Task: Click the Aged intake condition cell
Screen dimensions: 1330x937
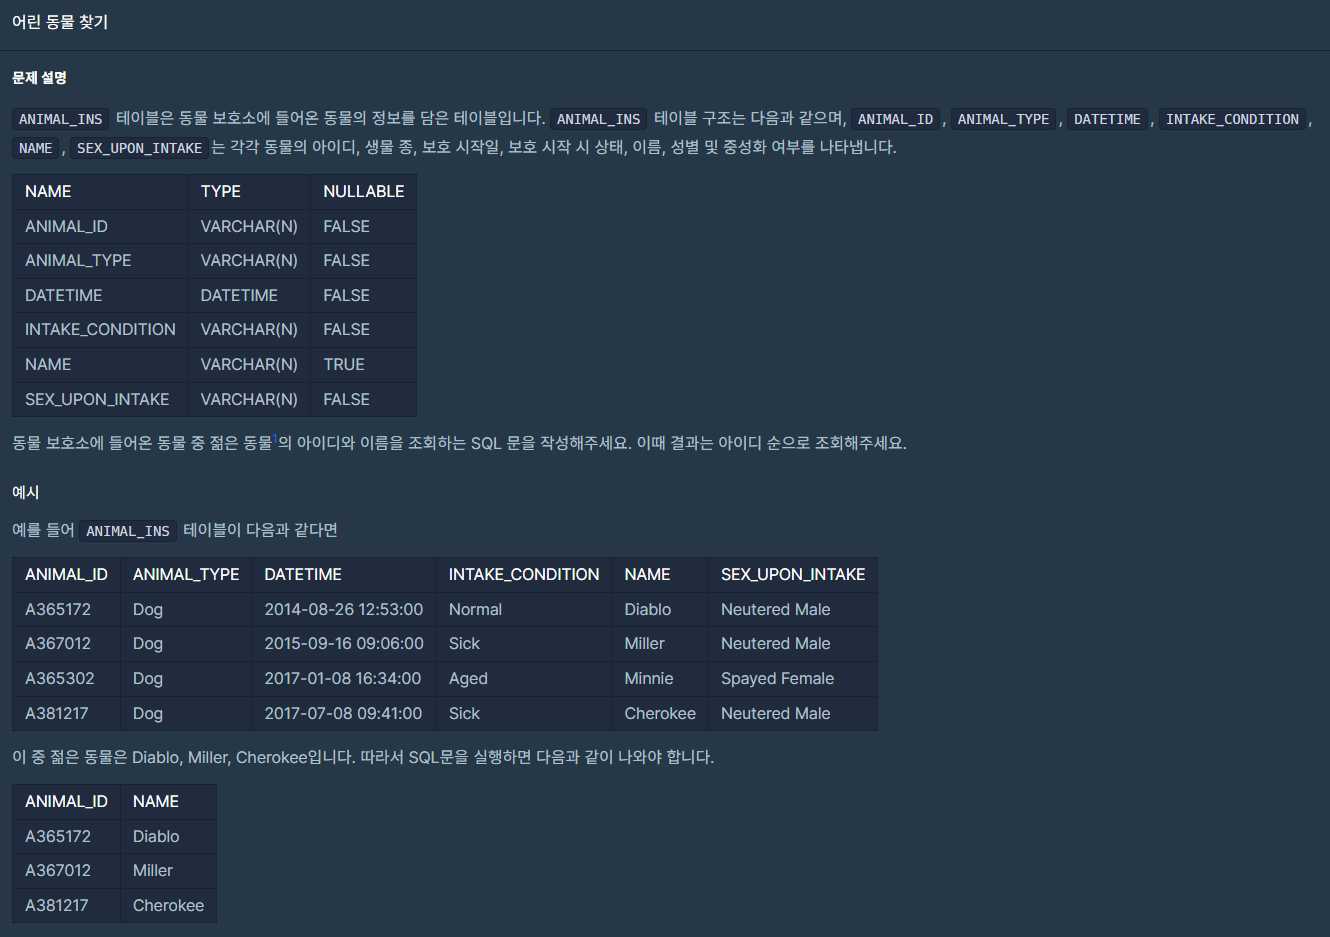Action: click(x=468, y=678)
